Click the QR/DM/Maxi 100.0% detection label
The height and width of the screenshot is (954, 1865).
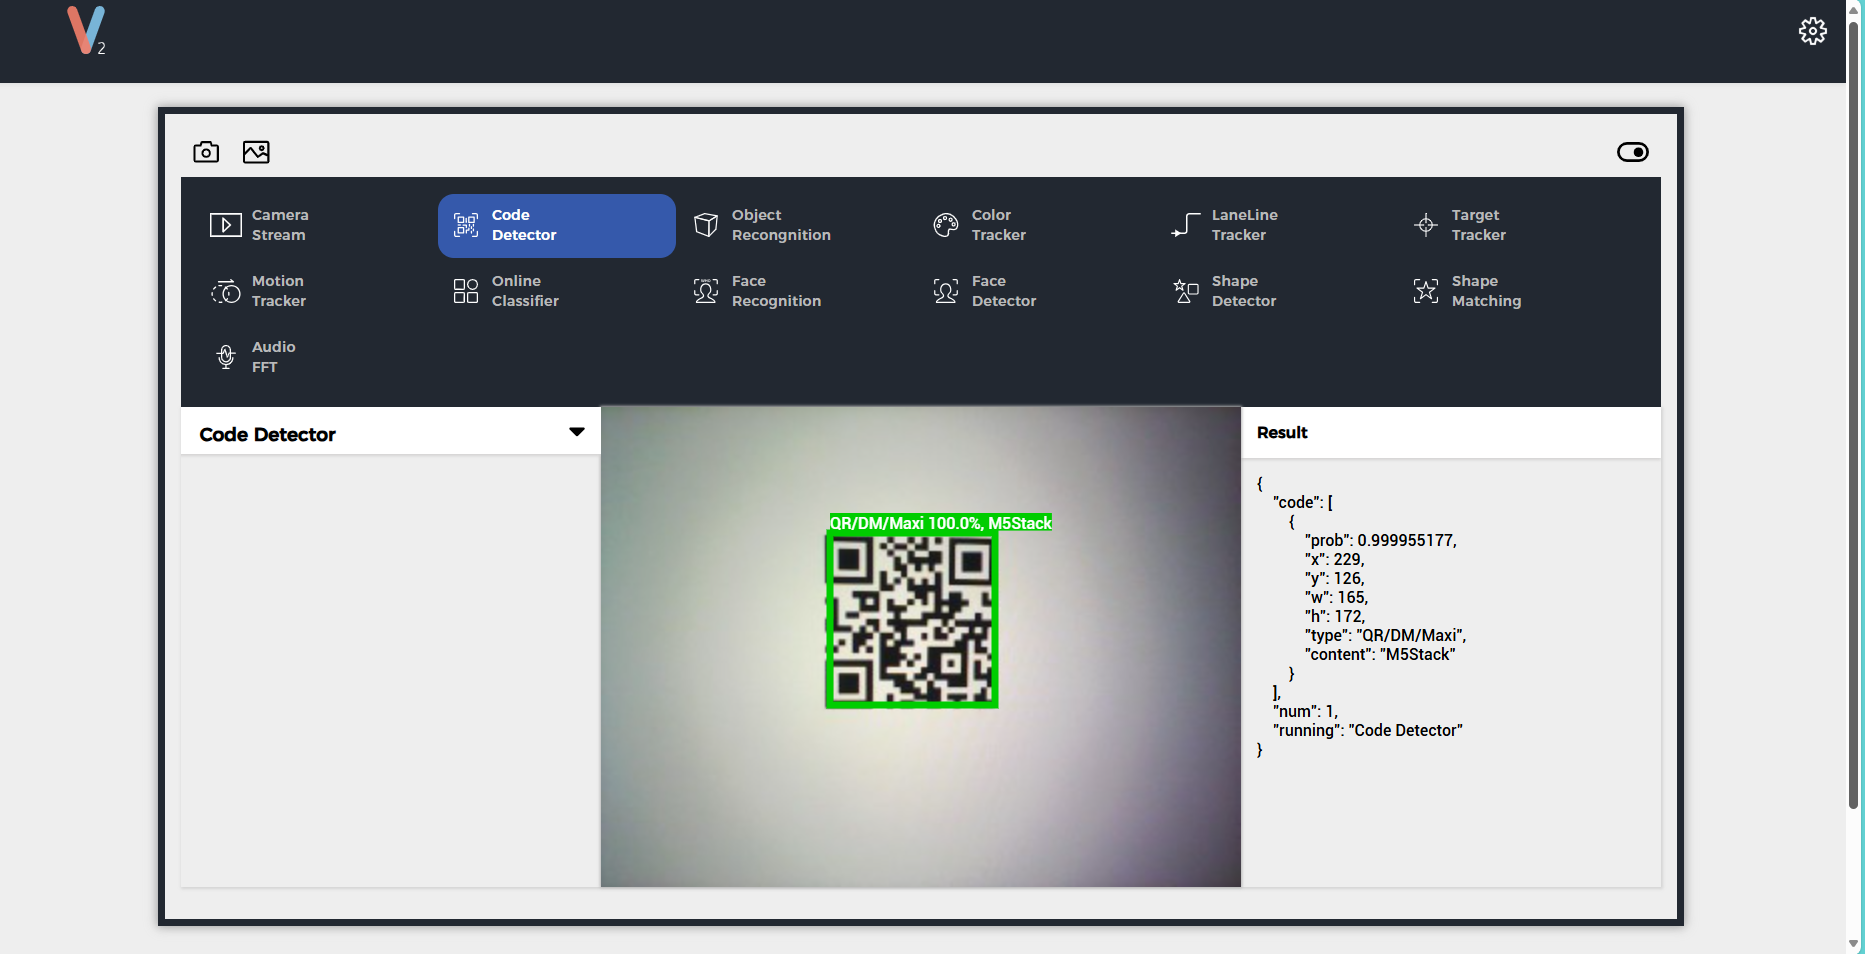tap(941, 523)
